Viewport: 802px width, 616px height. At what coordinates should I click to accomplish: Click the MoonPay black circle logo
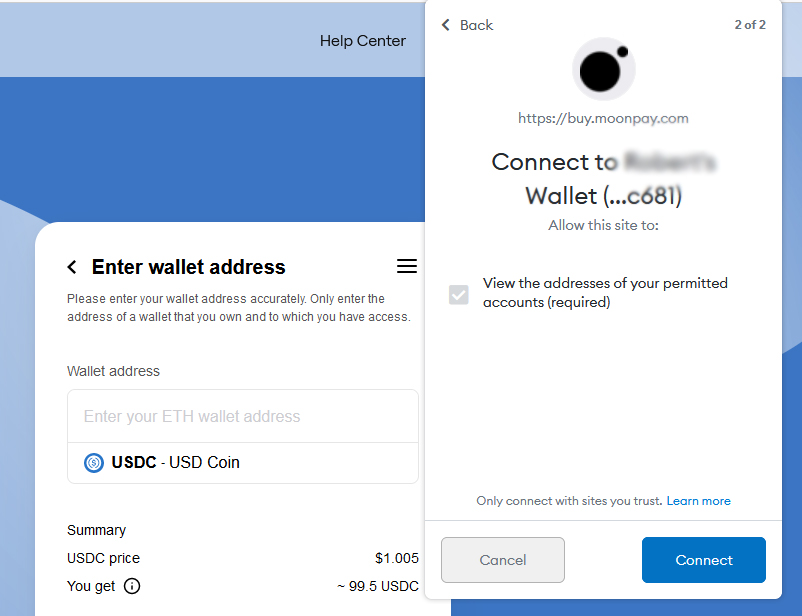[604, 69]
